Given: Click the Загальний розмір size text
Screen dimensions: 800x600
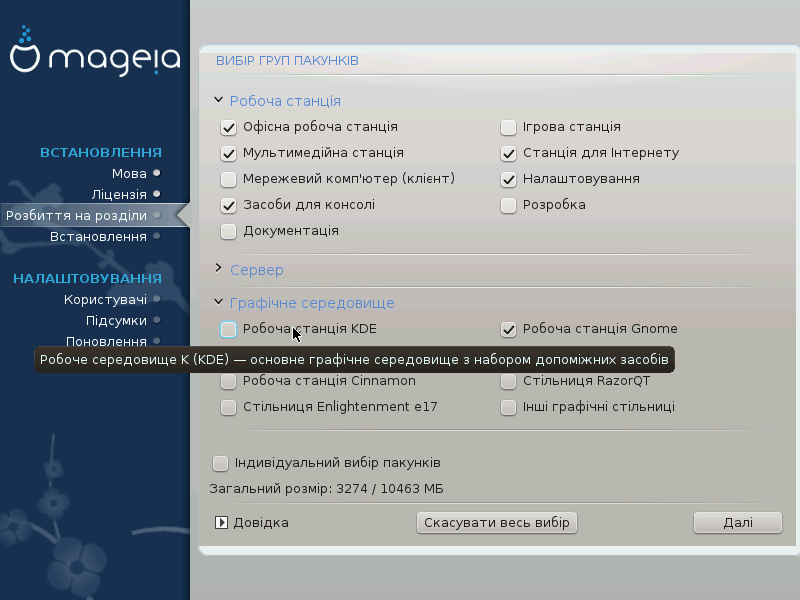Looking at the screenshot, I should pos(327,489).
